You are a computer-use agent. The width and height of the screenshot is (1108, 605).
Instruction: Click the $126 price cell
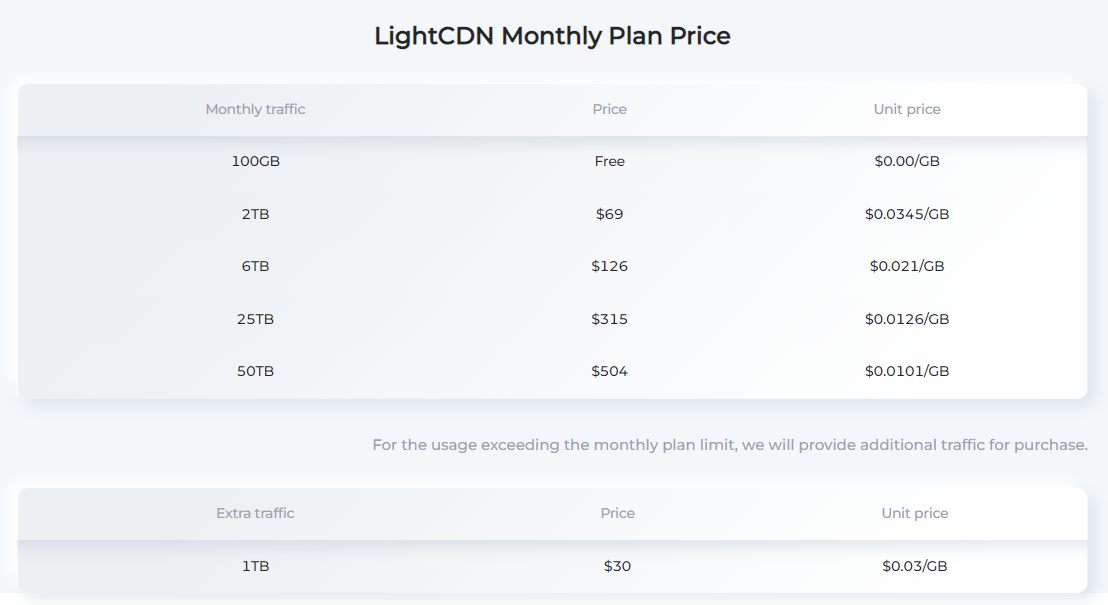tap(609, 266)
